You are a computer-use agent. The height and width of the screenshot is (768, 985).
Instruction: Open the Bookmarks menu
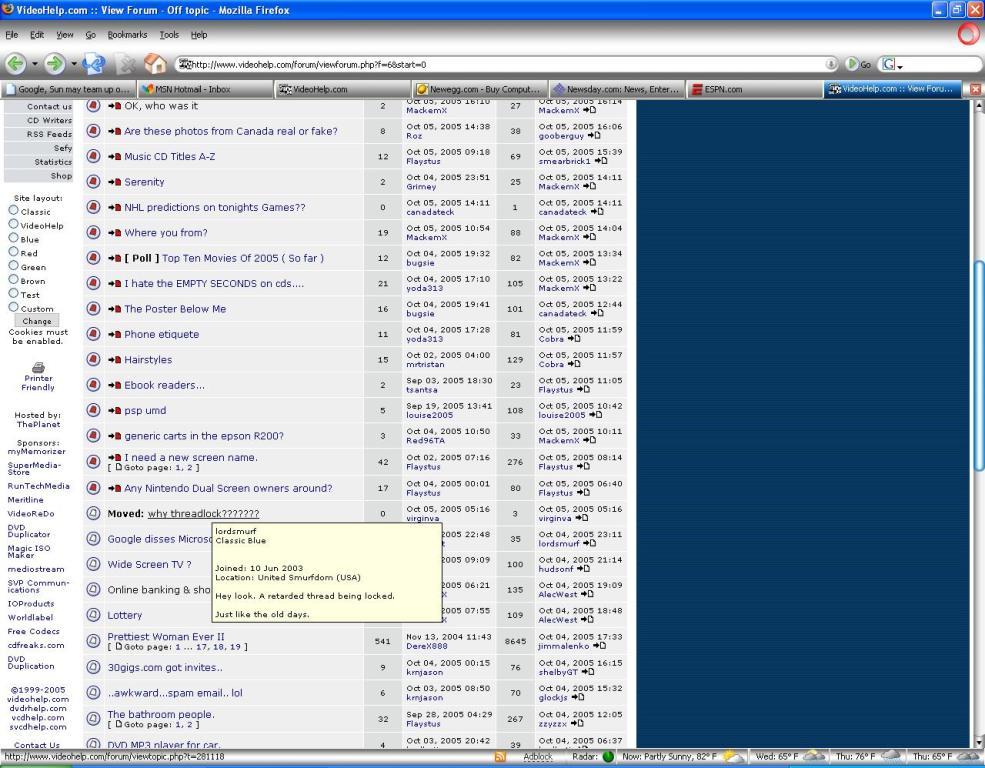(x=127, y=35)
